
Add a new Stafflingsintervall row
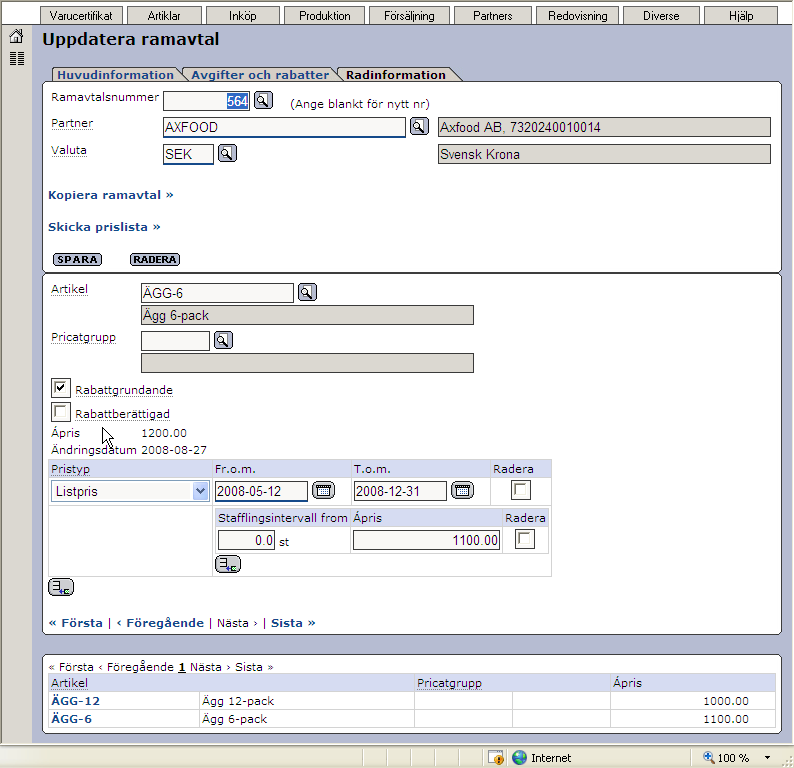(x=227, y=564)
